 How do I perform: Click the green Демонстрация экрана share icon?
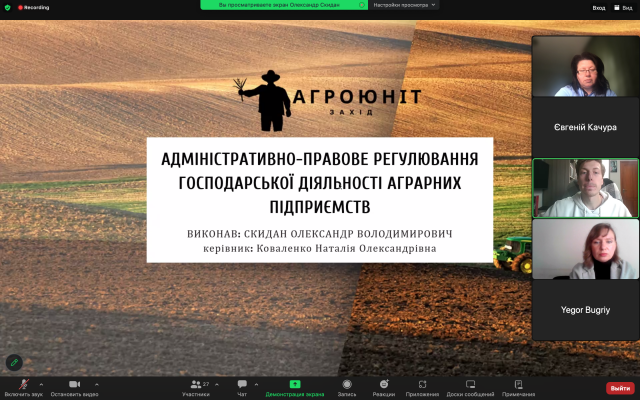click(x=295, y=384)
